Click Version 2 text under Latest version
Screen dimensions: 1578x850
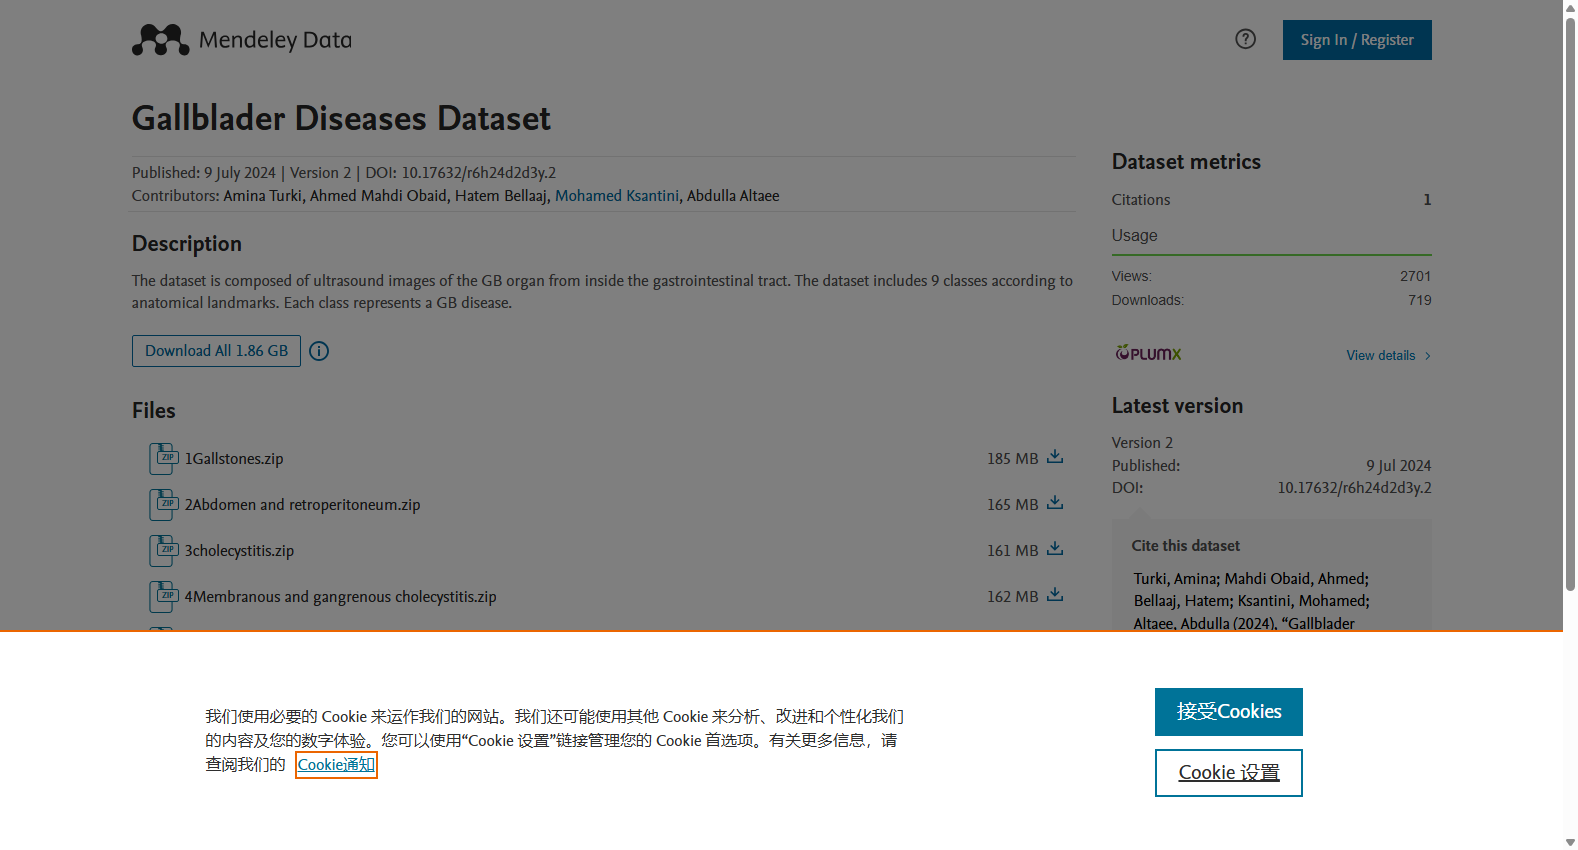1142,443
